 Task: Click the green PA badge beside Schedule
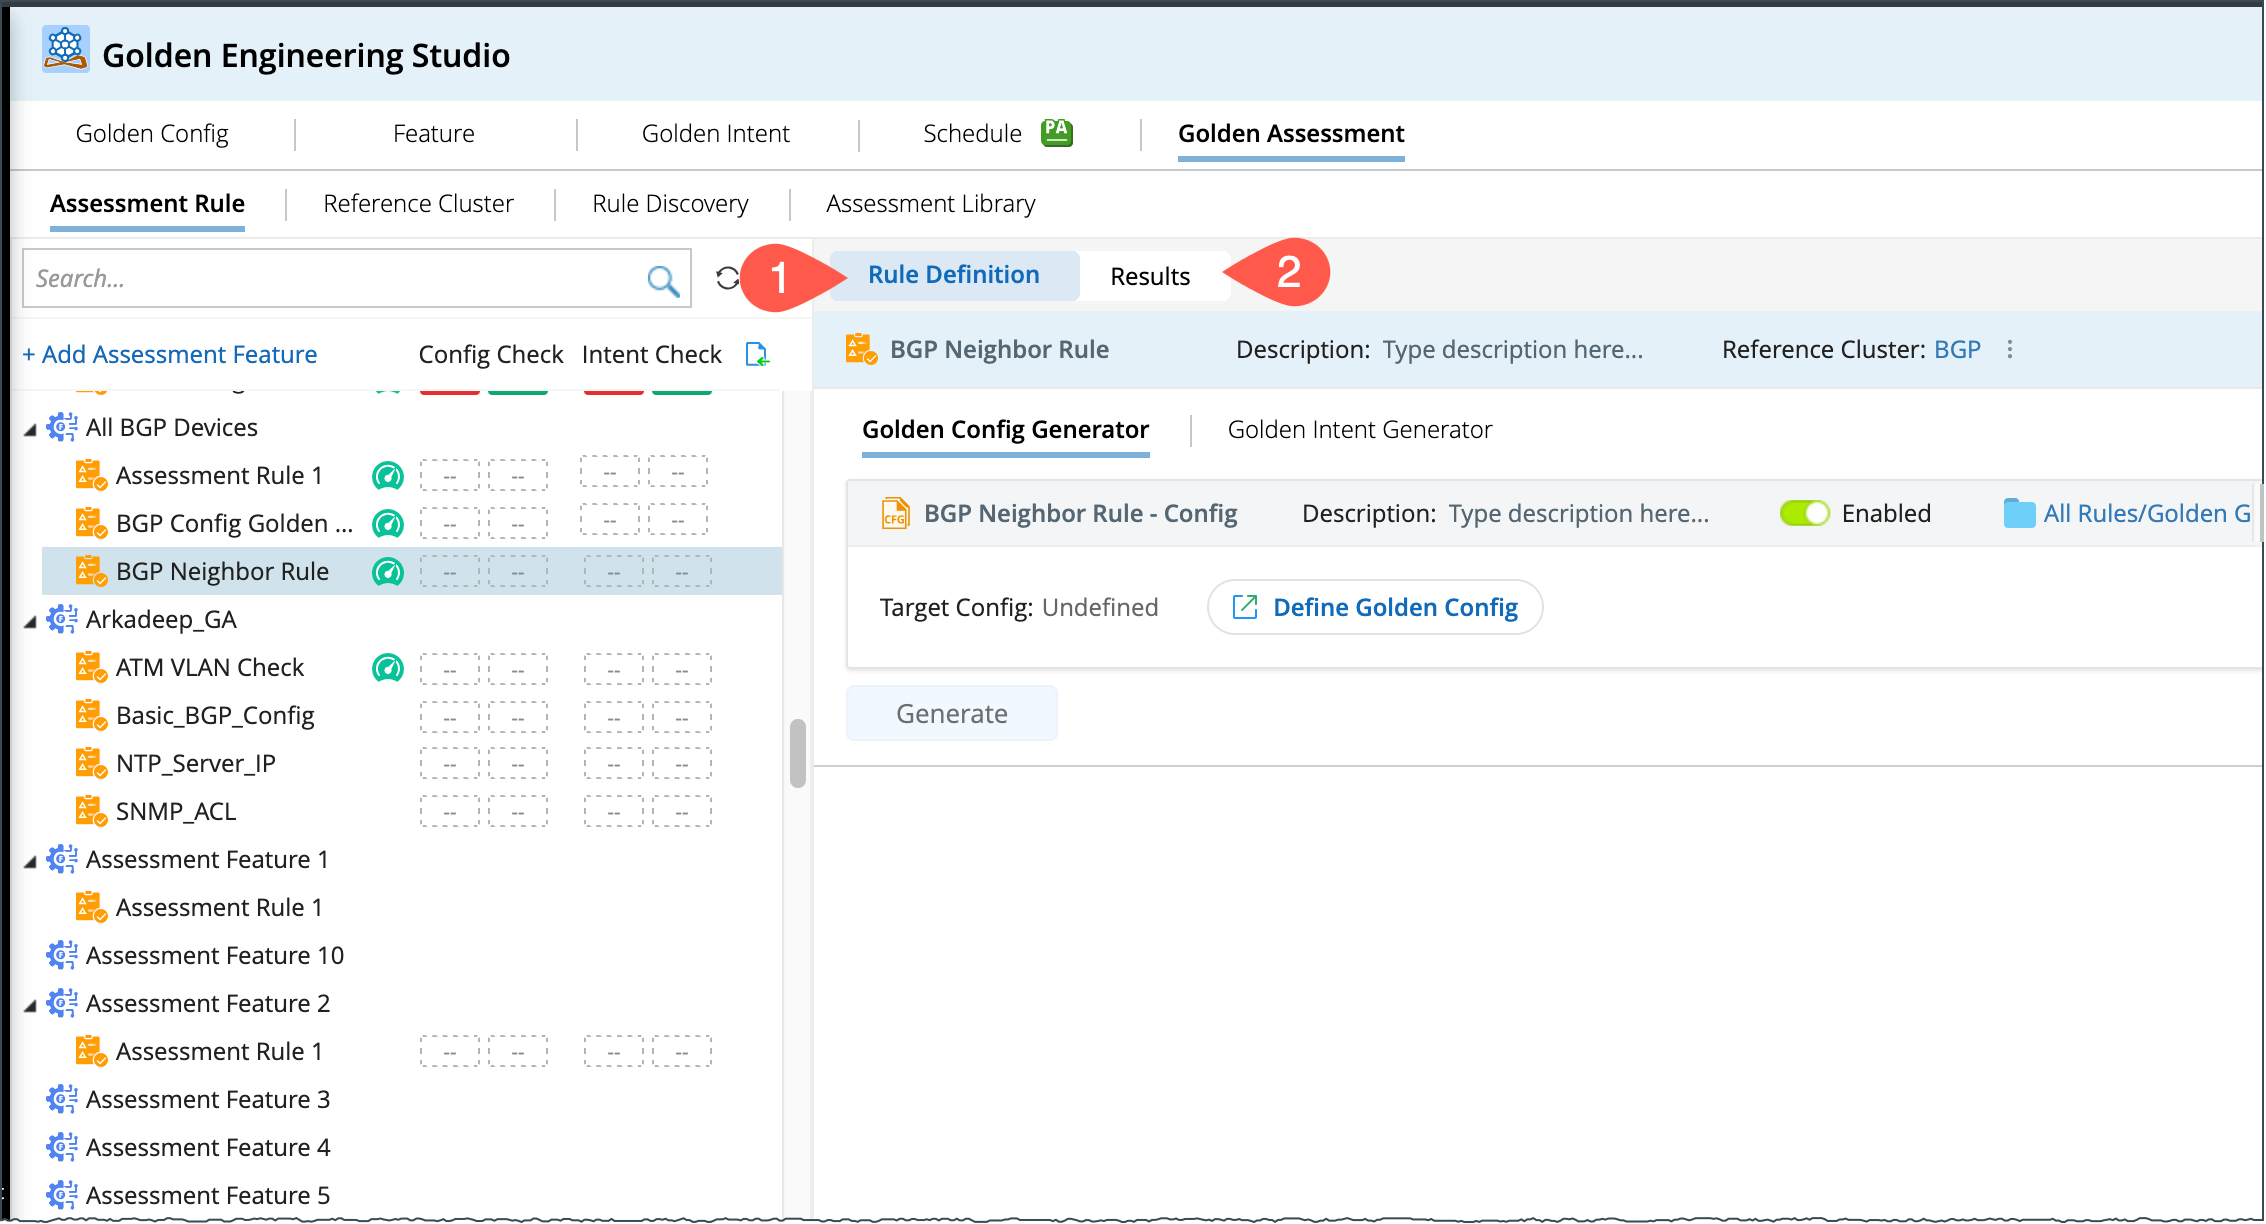(1056, 132)
